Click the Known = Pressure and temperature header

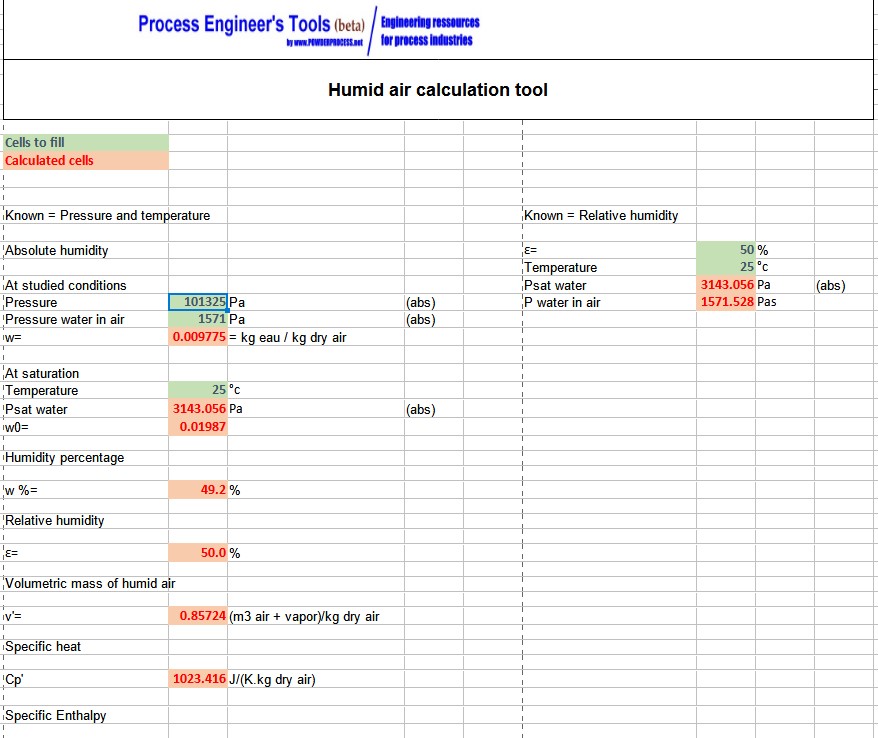[107, 214]
